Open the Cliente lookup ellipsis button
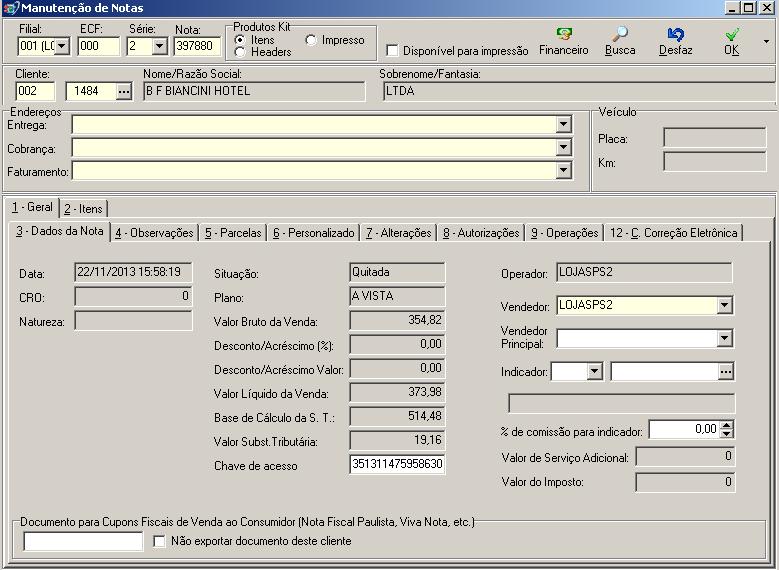 point(124,92)
